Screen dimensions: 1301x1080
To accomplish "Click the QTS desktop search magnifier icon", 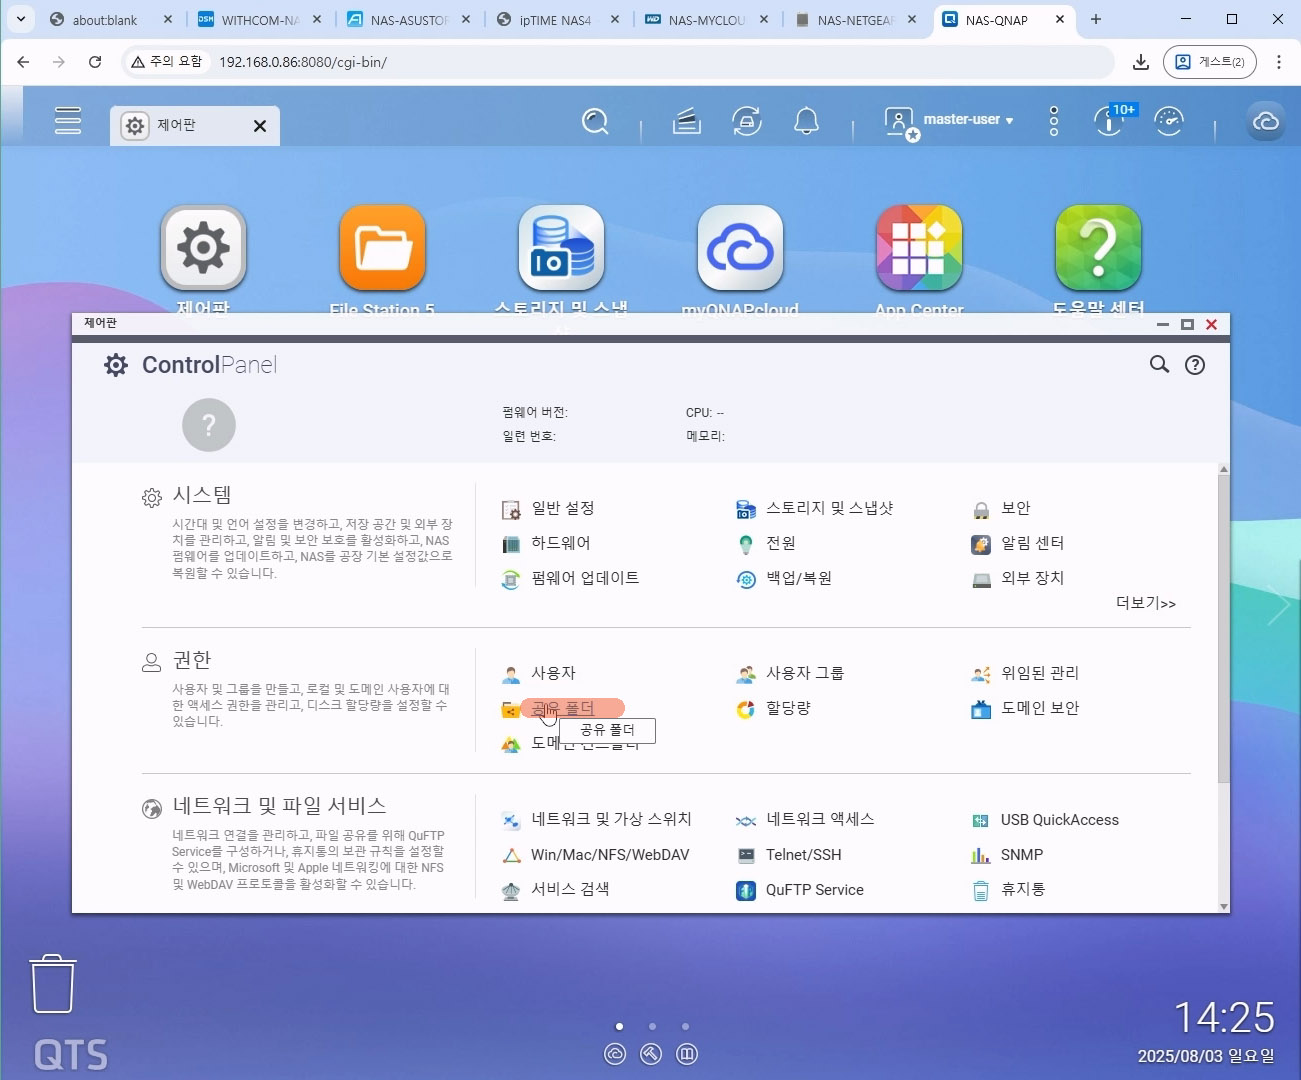I will (595, 122).
